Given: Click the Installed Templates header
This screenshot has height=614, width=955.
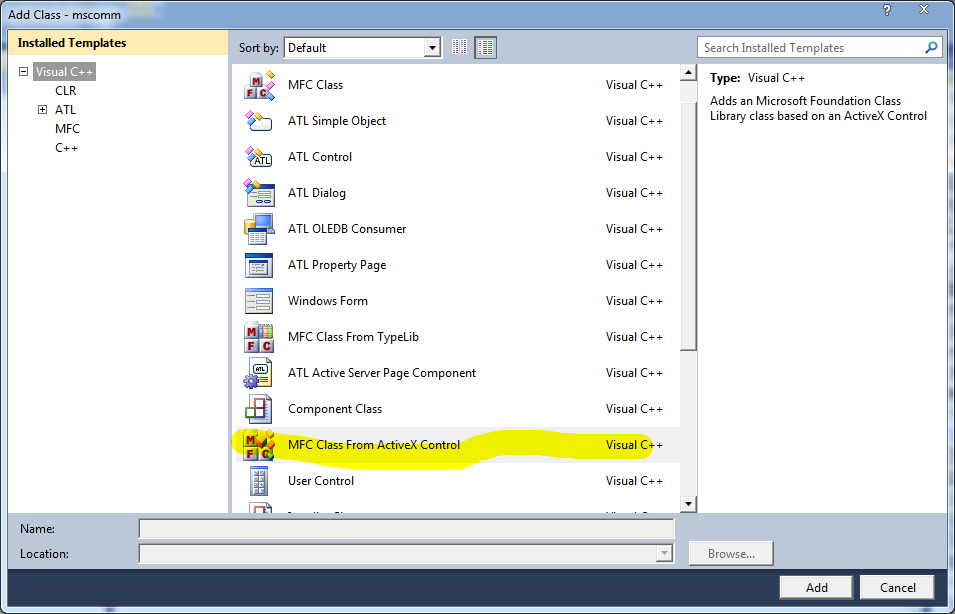Looking at the screenshot, I should pos(118,43).
